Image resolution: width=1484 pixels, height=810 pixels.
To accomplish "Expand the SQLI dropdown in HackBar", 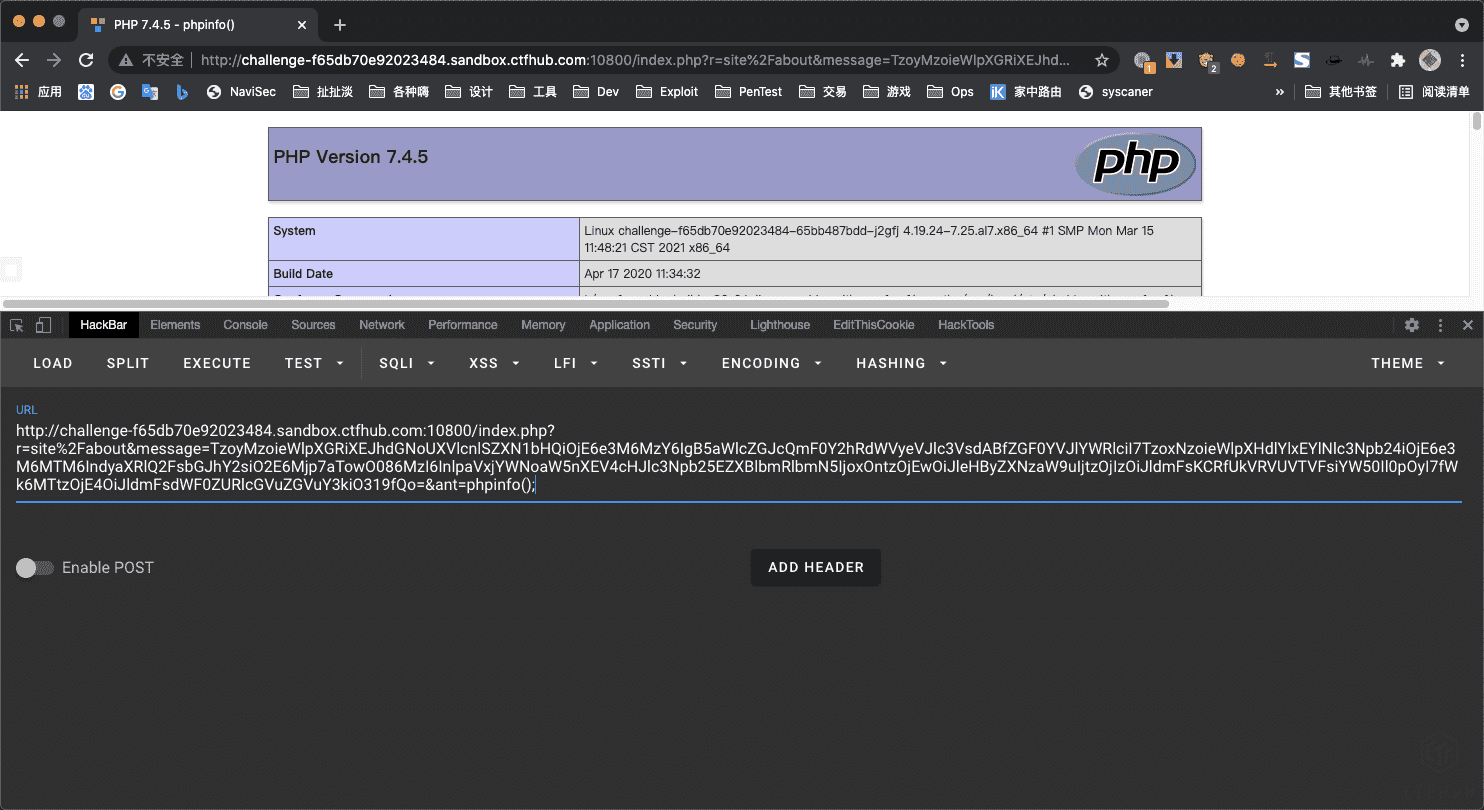I will tap(407, 363).
